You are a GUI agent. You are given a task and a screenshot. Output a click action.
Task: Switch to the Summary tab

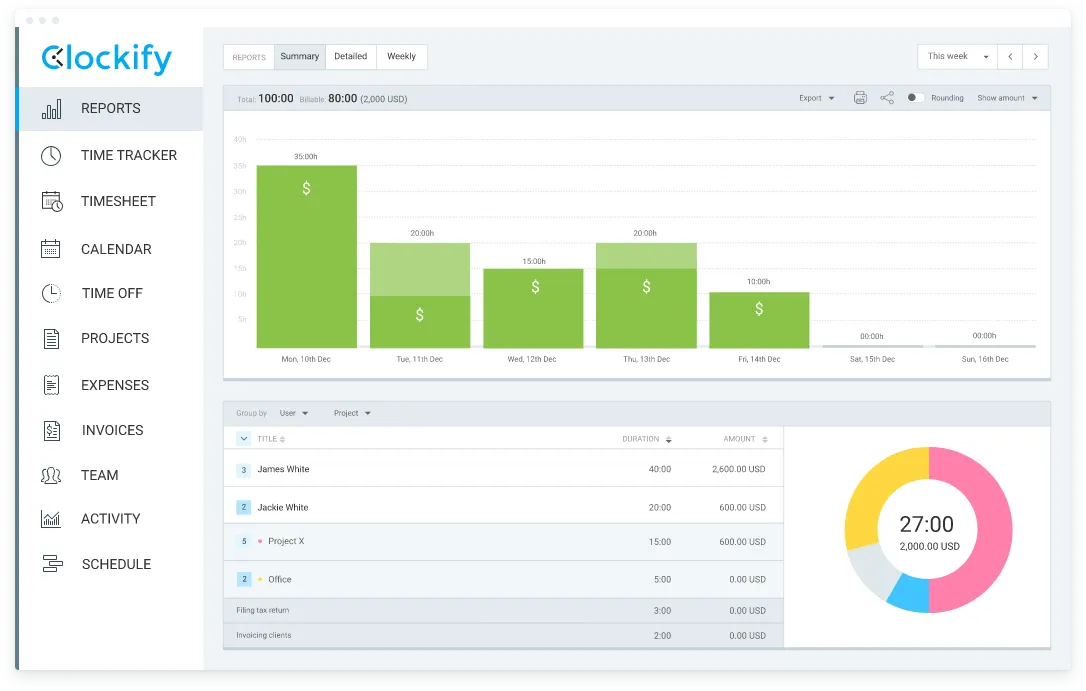pos(300,57)
